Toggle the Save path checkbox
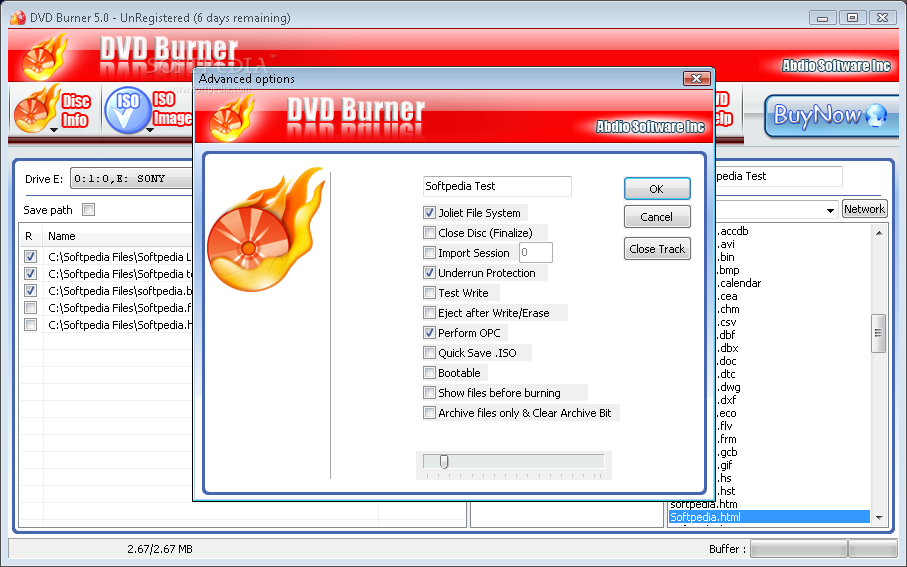The image size is (907, 567). click(89, 209)
